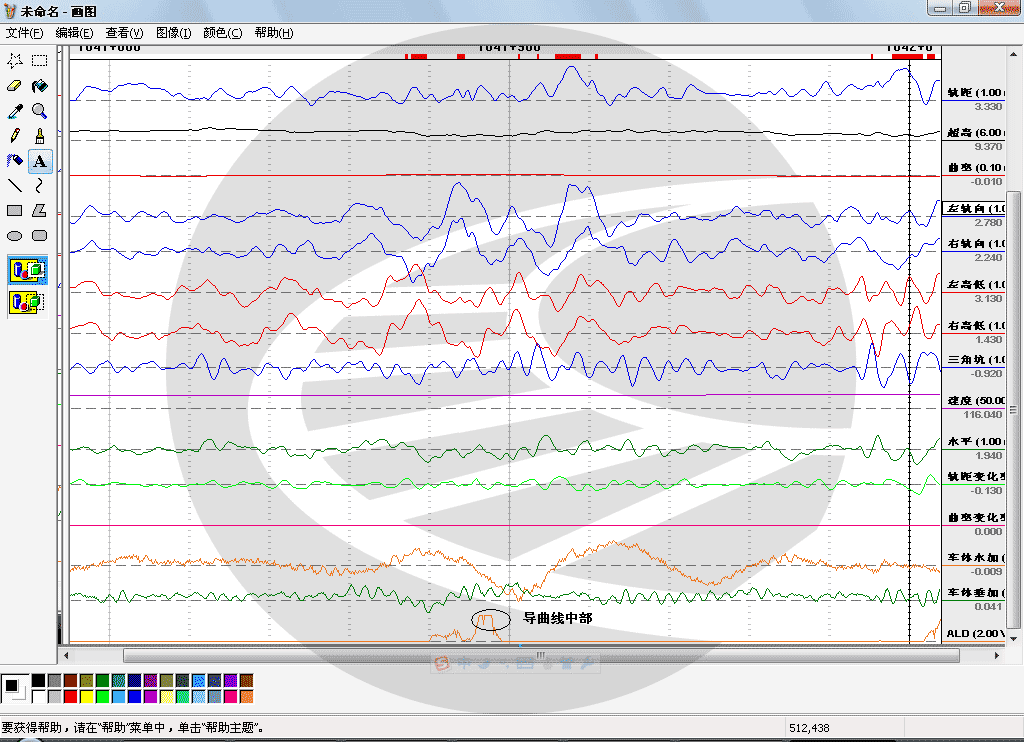1024x742 pixels.
Task: Choose the pencil tool
Action: click(15, 136)
